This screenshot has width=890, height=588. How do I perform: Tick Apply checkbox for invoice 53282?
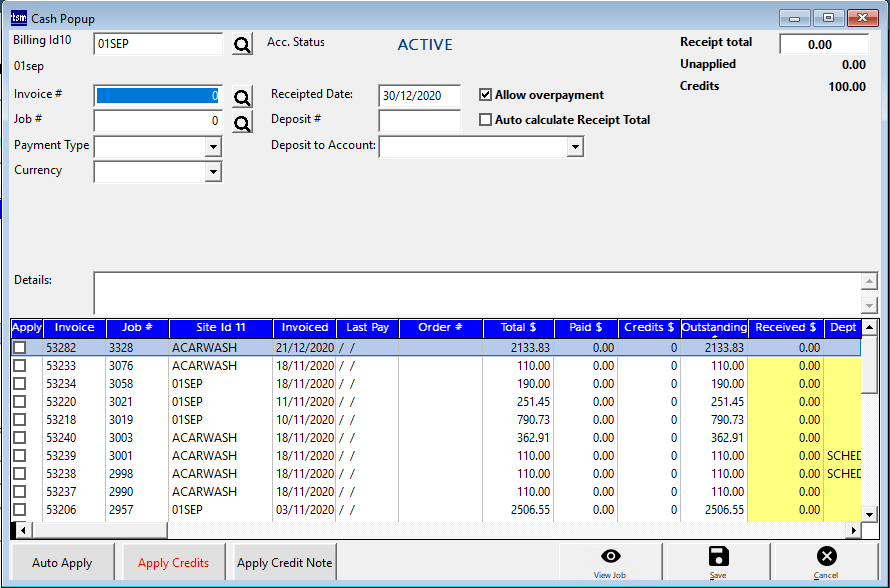(20, 348)
